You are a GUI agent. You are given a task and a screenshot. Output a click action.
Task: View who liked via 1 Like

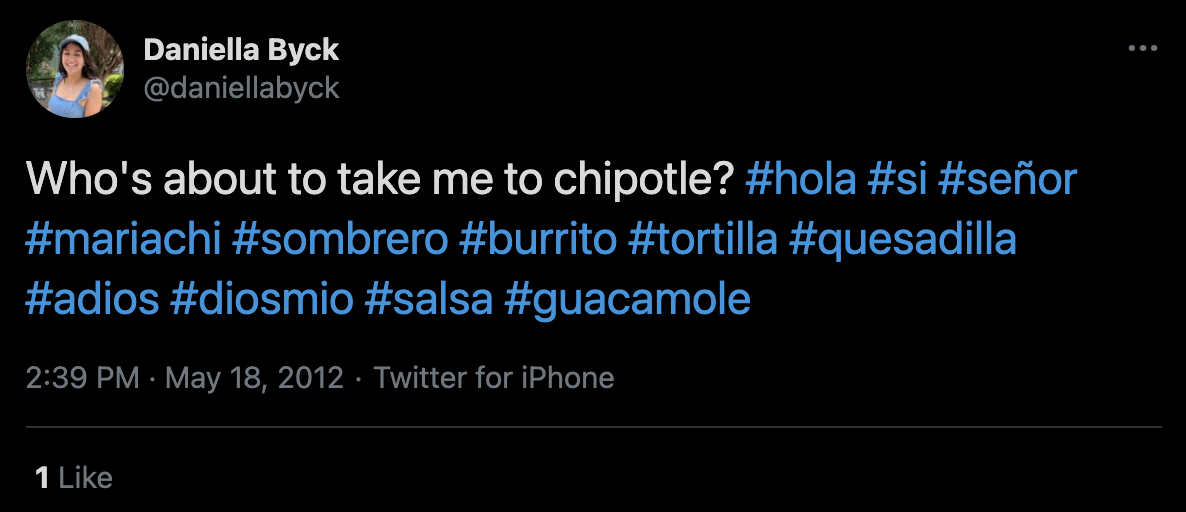coord(73,477)
